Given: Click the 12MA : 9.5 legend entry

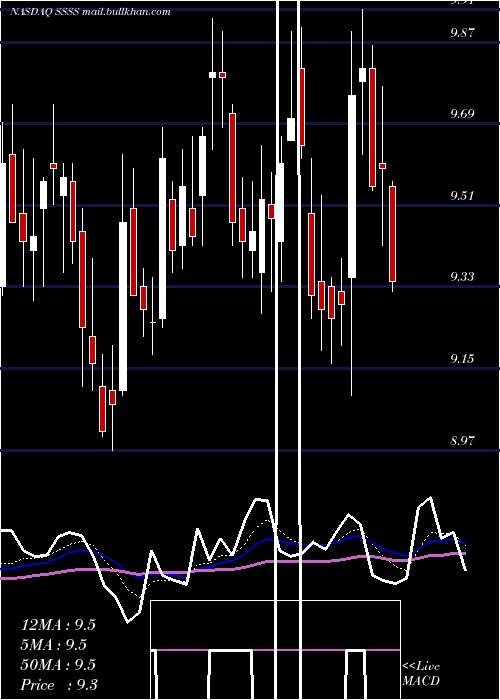Looking at the screenshot, I should pos(58,625).
